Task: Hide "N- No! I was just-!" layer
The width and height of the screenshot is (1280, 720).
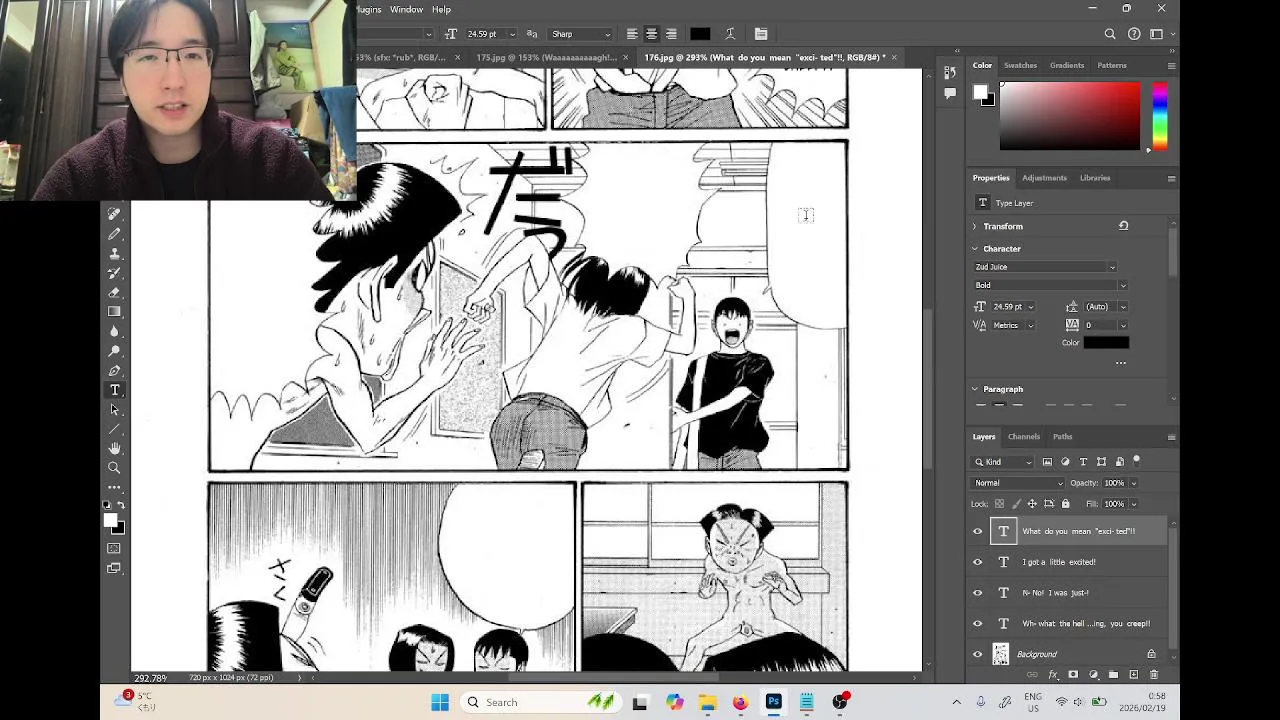Action: 978,593
